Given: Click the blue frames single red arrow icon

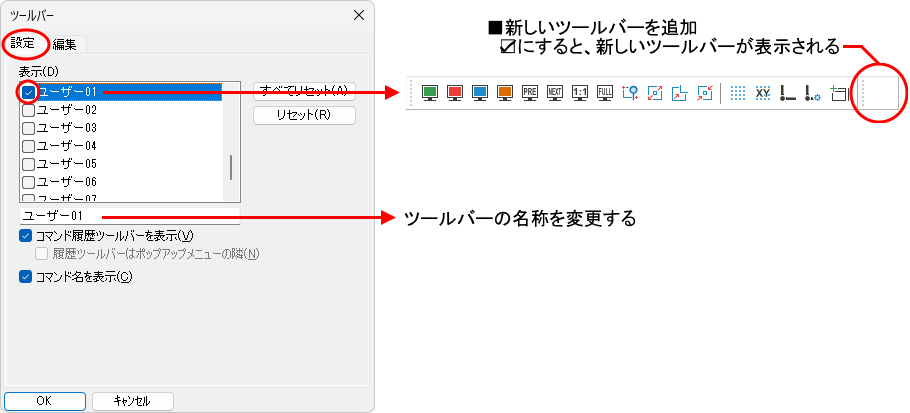Looking at the screenshot, I should click(680, 93).
